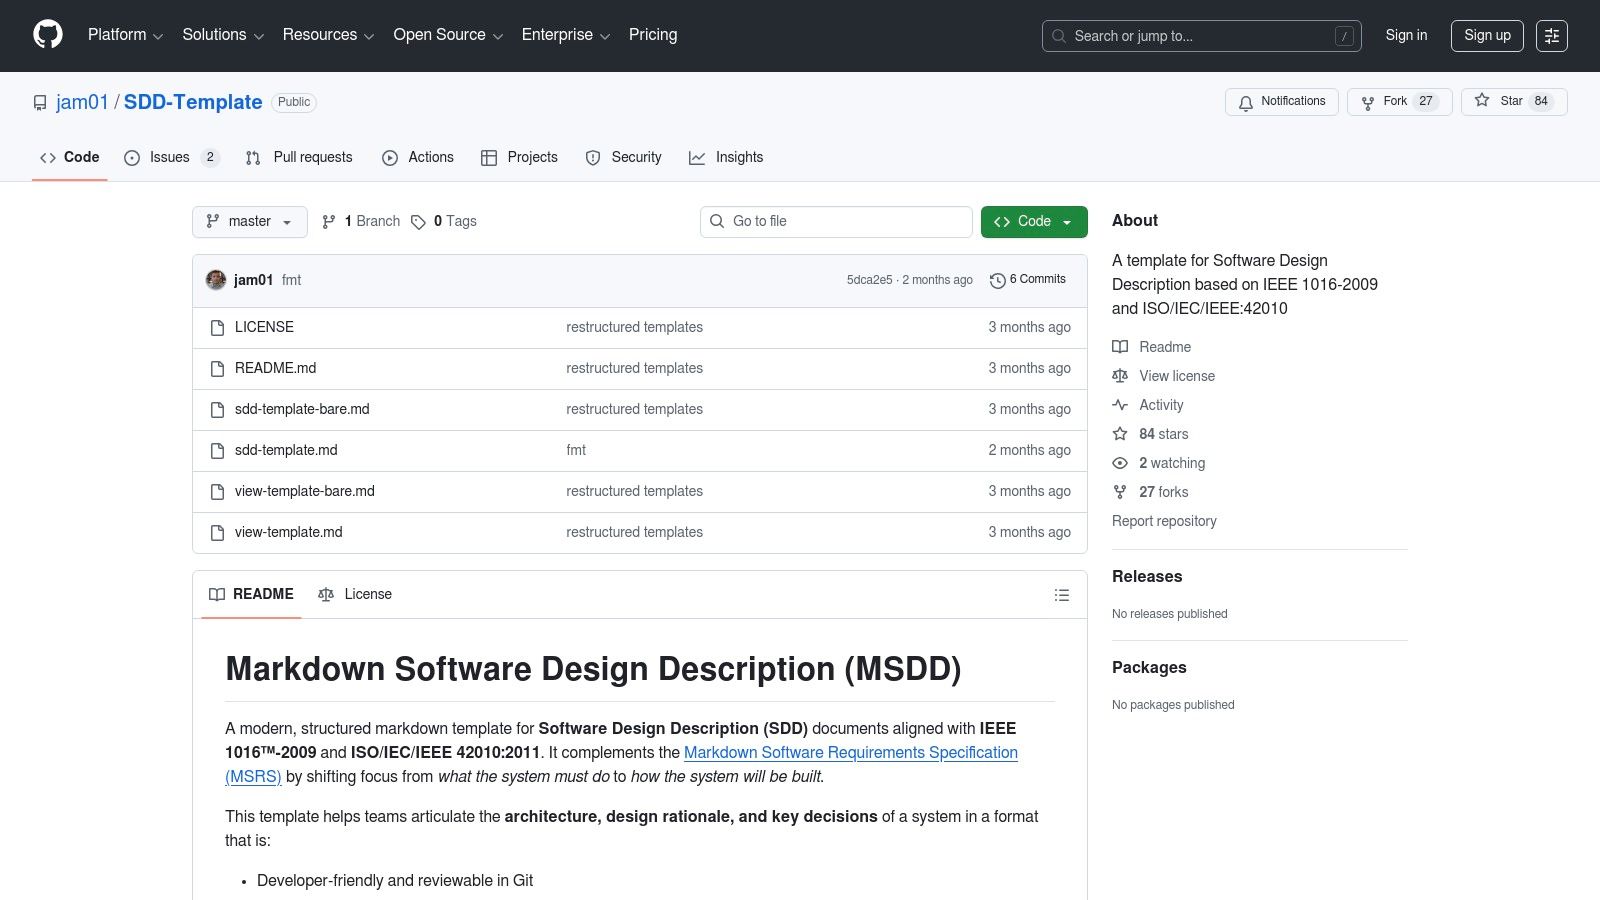Click the GitHub logo icon

pyautogui.click(x=48, y=35)
